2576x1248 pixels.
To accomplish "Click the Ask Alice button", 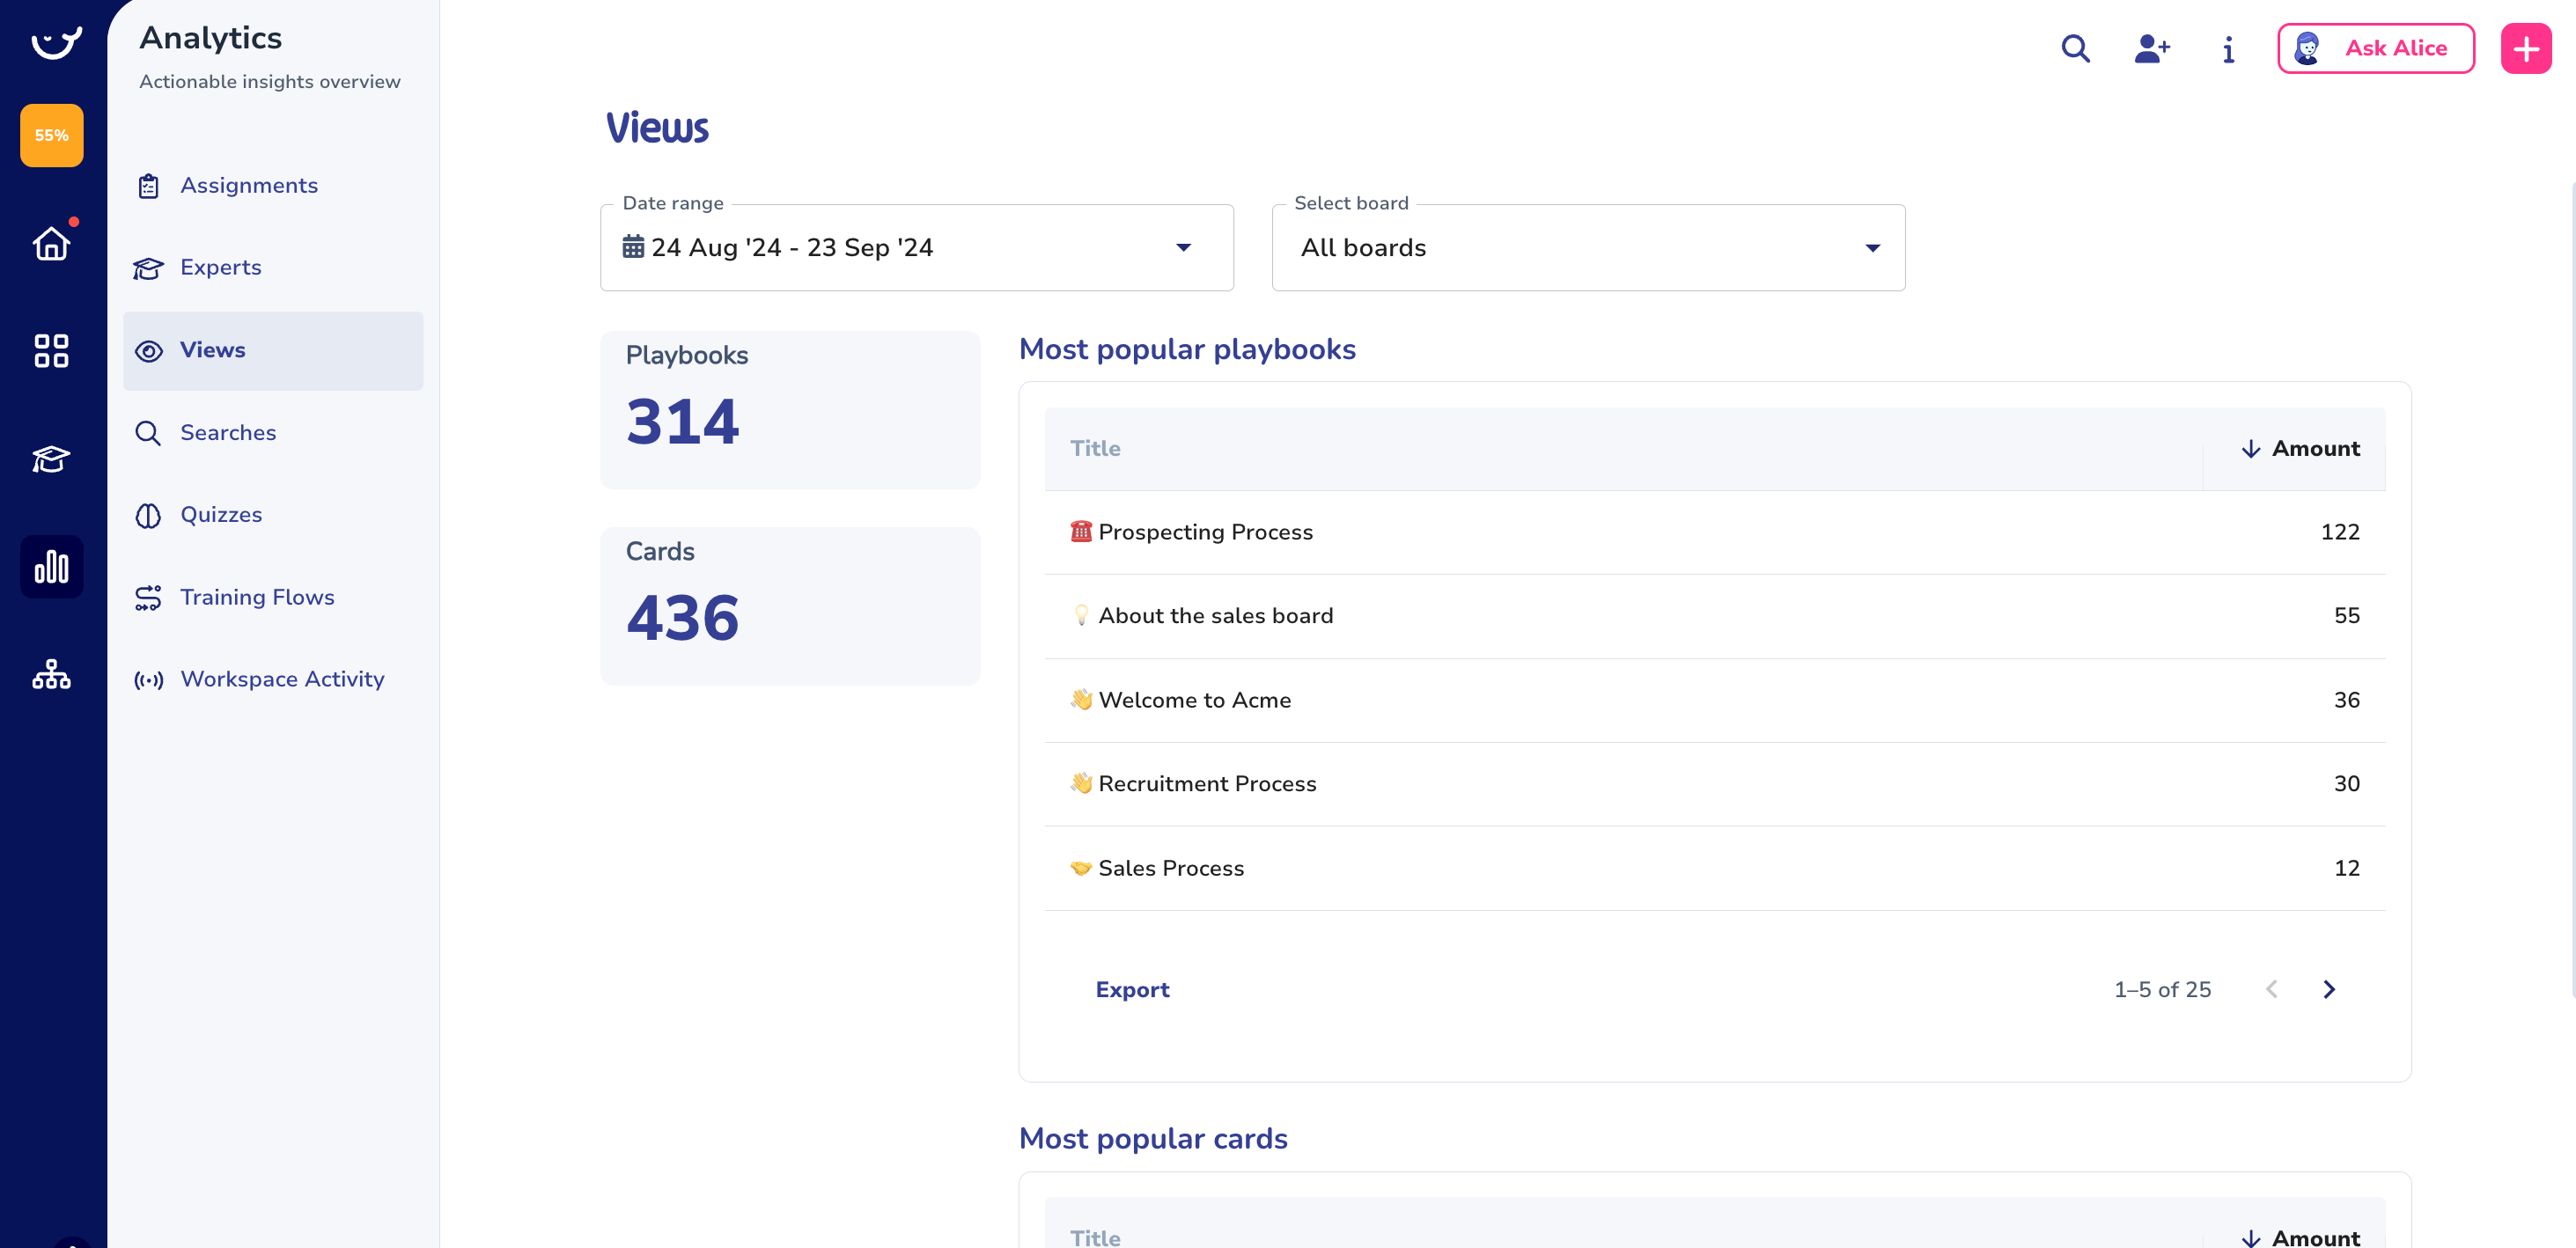I will click(2375, 48).
